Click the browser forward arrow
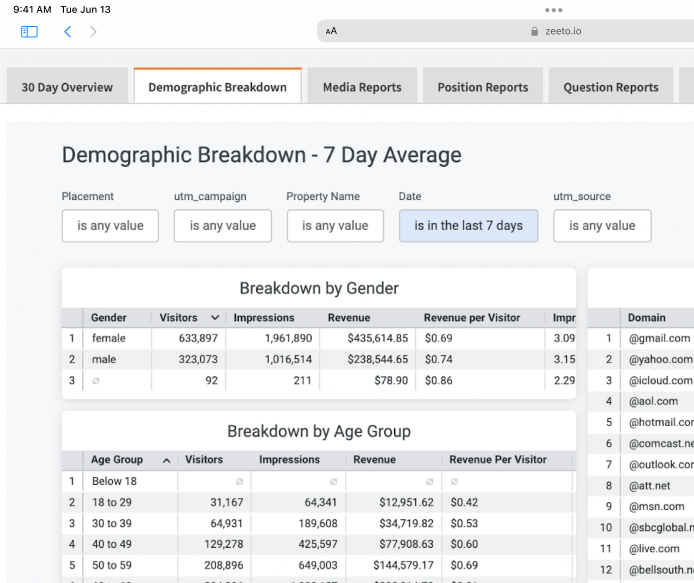This screenshot has width=694, height=583. coord(93,32)
